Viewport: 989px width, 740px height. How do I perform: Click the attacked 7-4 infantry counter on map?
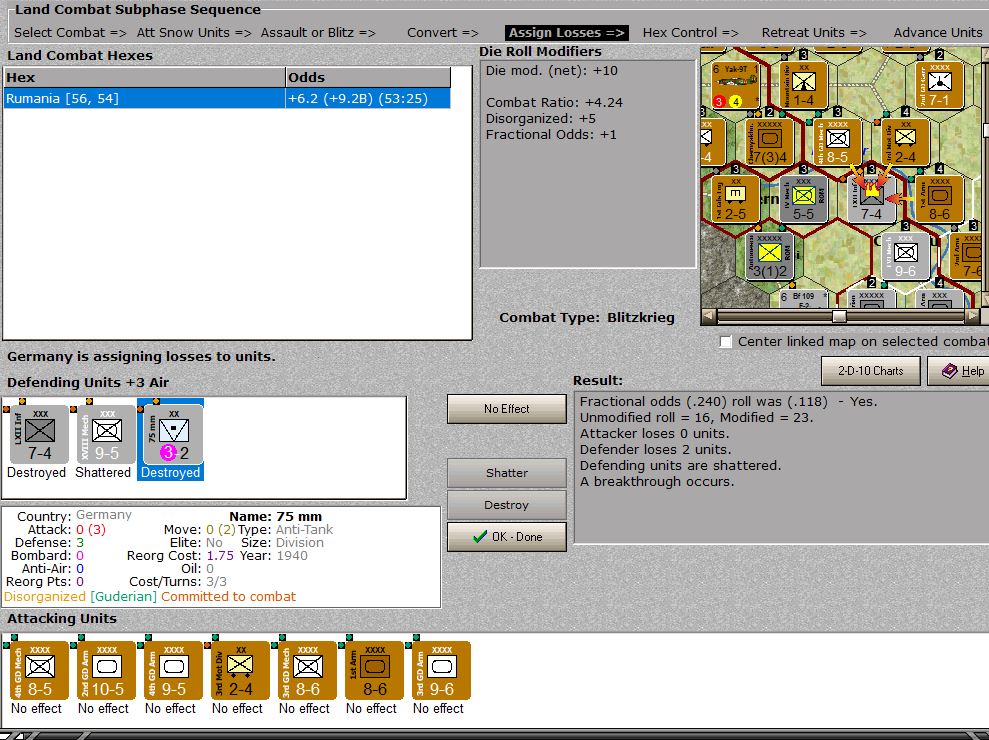click(x=871, y=198)
